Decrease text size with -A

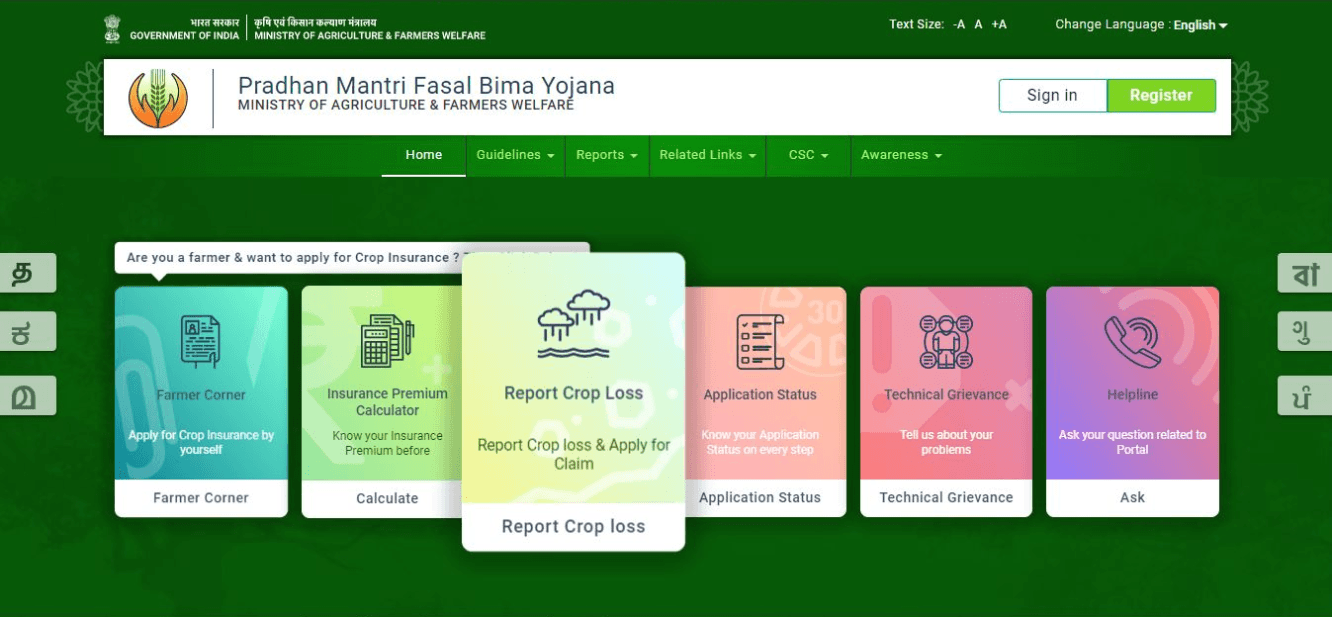(x=959, y=24)
